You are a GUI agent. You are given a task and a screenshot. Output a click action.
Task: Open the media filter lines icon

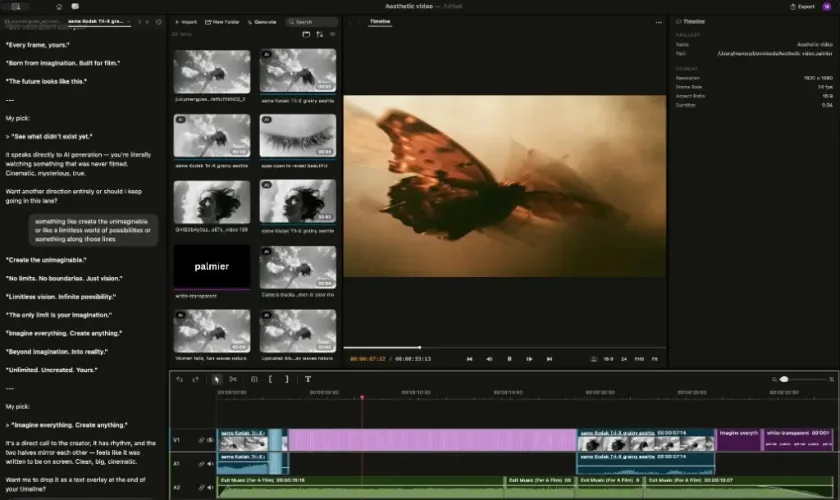(333, 34)
